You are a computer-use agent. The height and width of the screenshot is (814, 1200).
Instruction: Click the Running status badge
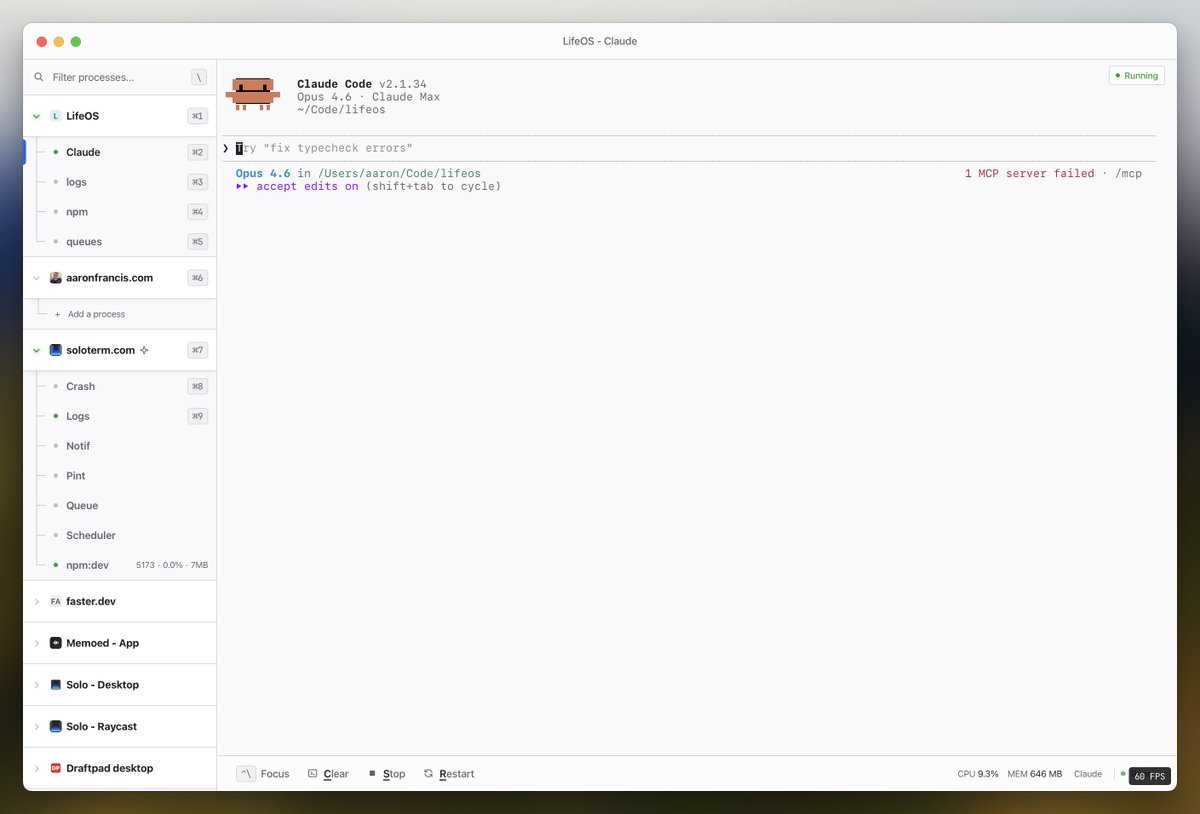pyautogui.click(x=1137, y=76)
